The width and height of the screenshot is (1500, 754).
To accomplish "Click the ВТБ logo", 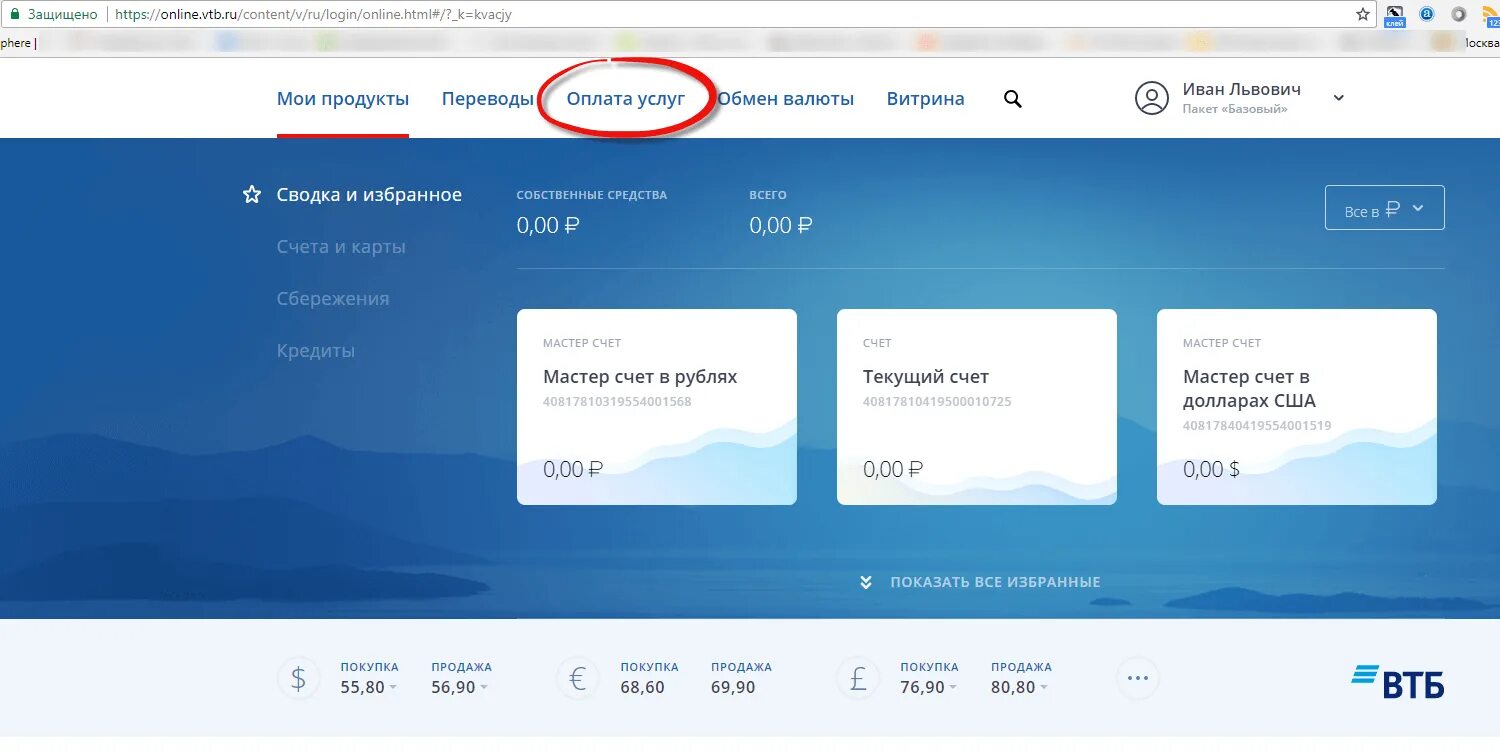I will click(x=1398, y=681).
